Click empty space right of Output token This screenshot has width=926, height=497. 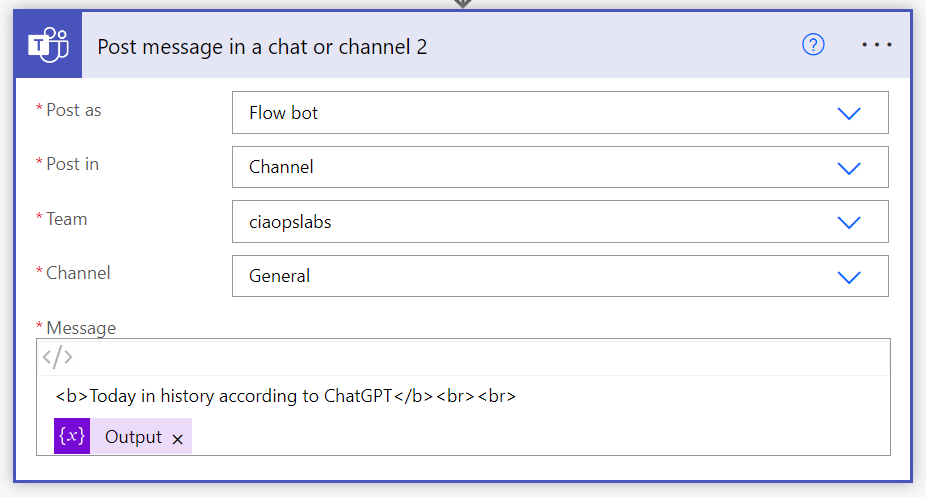[x=540, y=437]
